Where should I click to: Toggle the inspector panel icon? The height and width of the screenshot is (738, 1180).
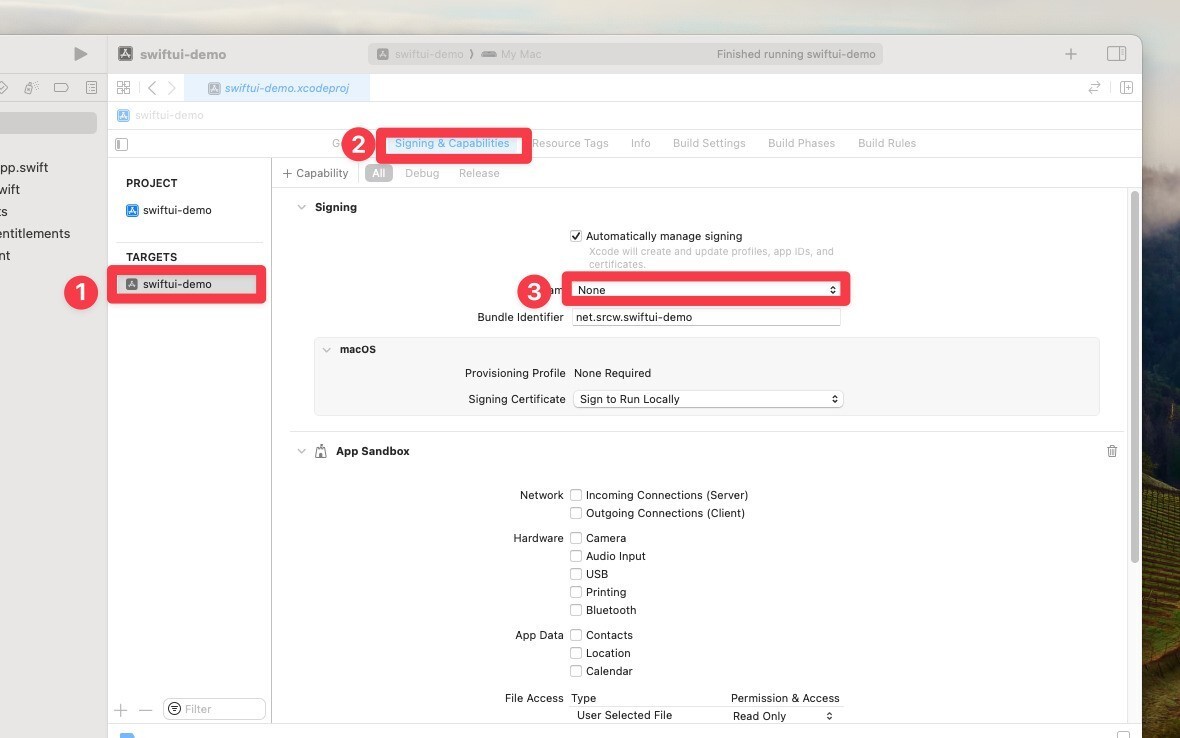tap(1116, 53)
